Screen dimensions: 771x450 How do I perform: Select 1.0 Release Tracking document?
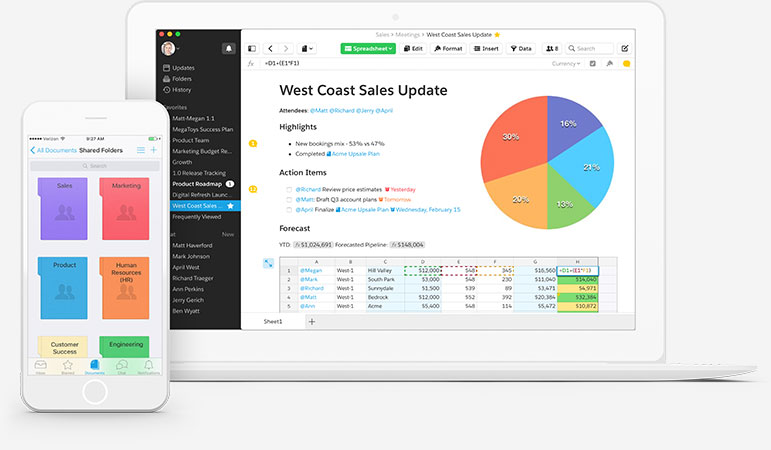click(x=199, y=173)
